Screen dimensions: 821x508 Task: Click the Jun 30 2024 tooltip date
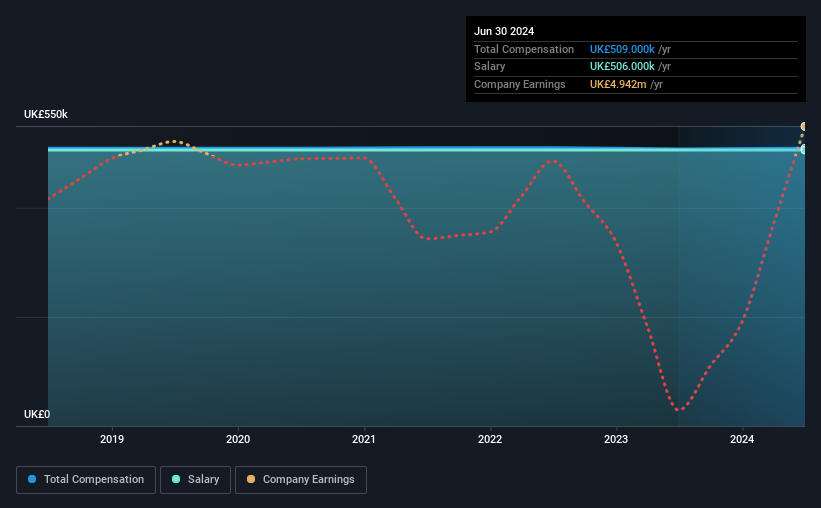(x=504, y=31)
